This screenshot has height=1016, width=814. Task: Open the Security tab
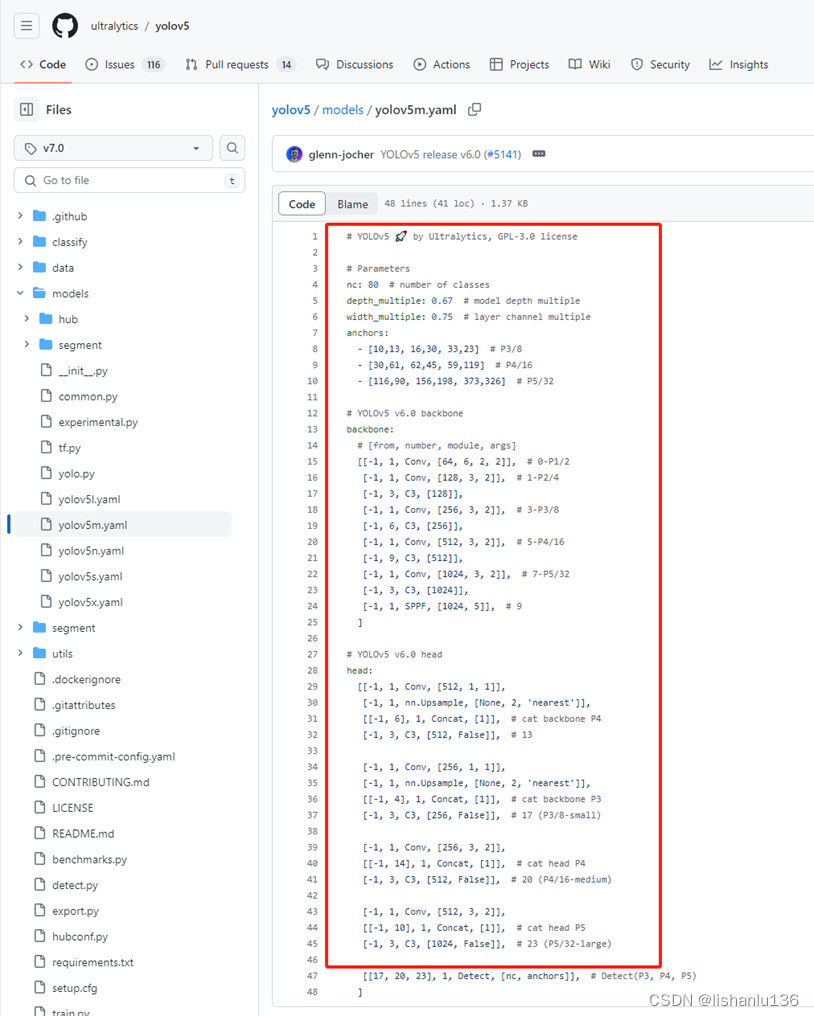point(660,64)
